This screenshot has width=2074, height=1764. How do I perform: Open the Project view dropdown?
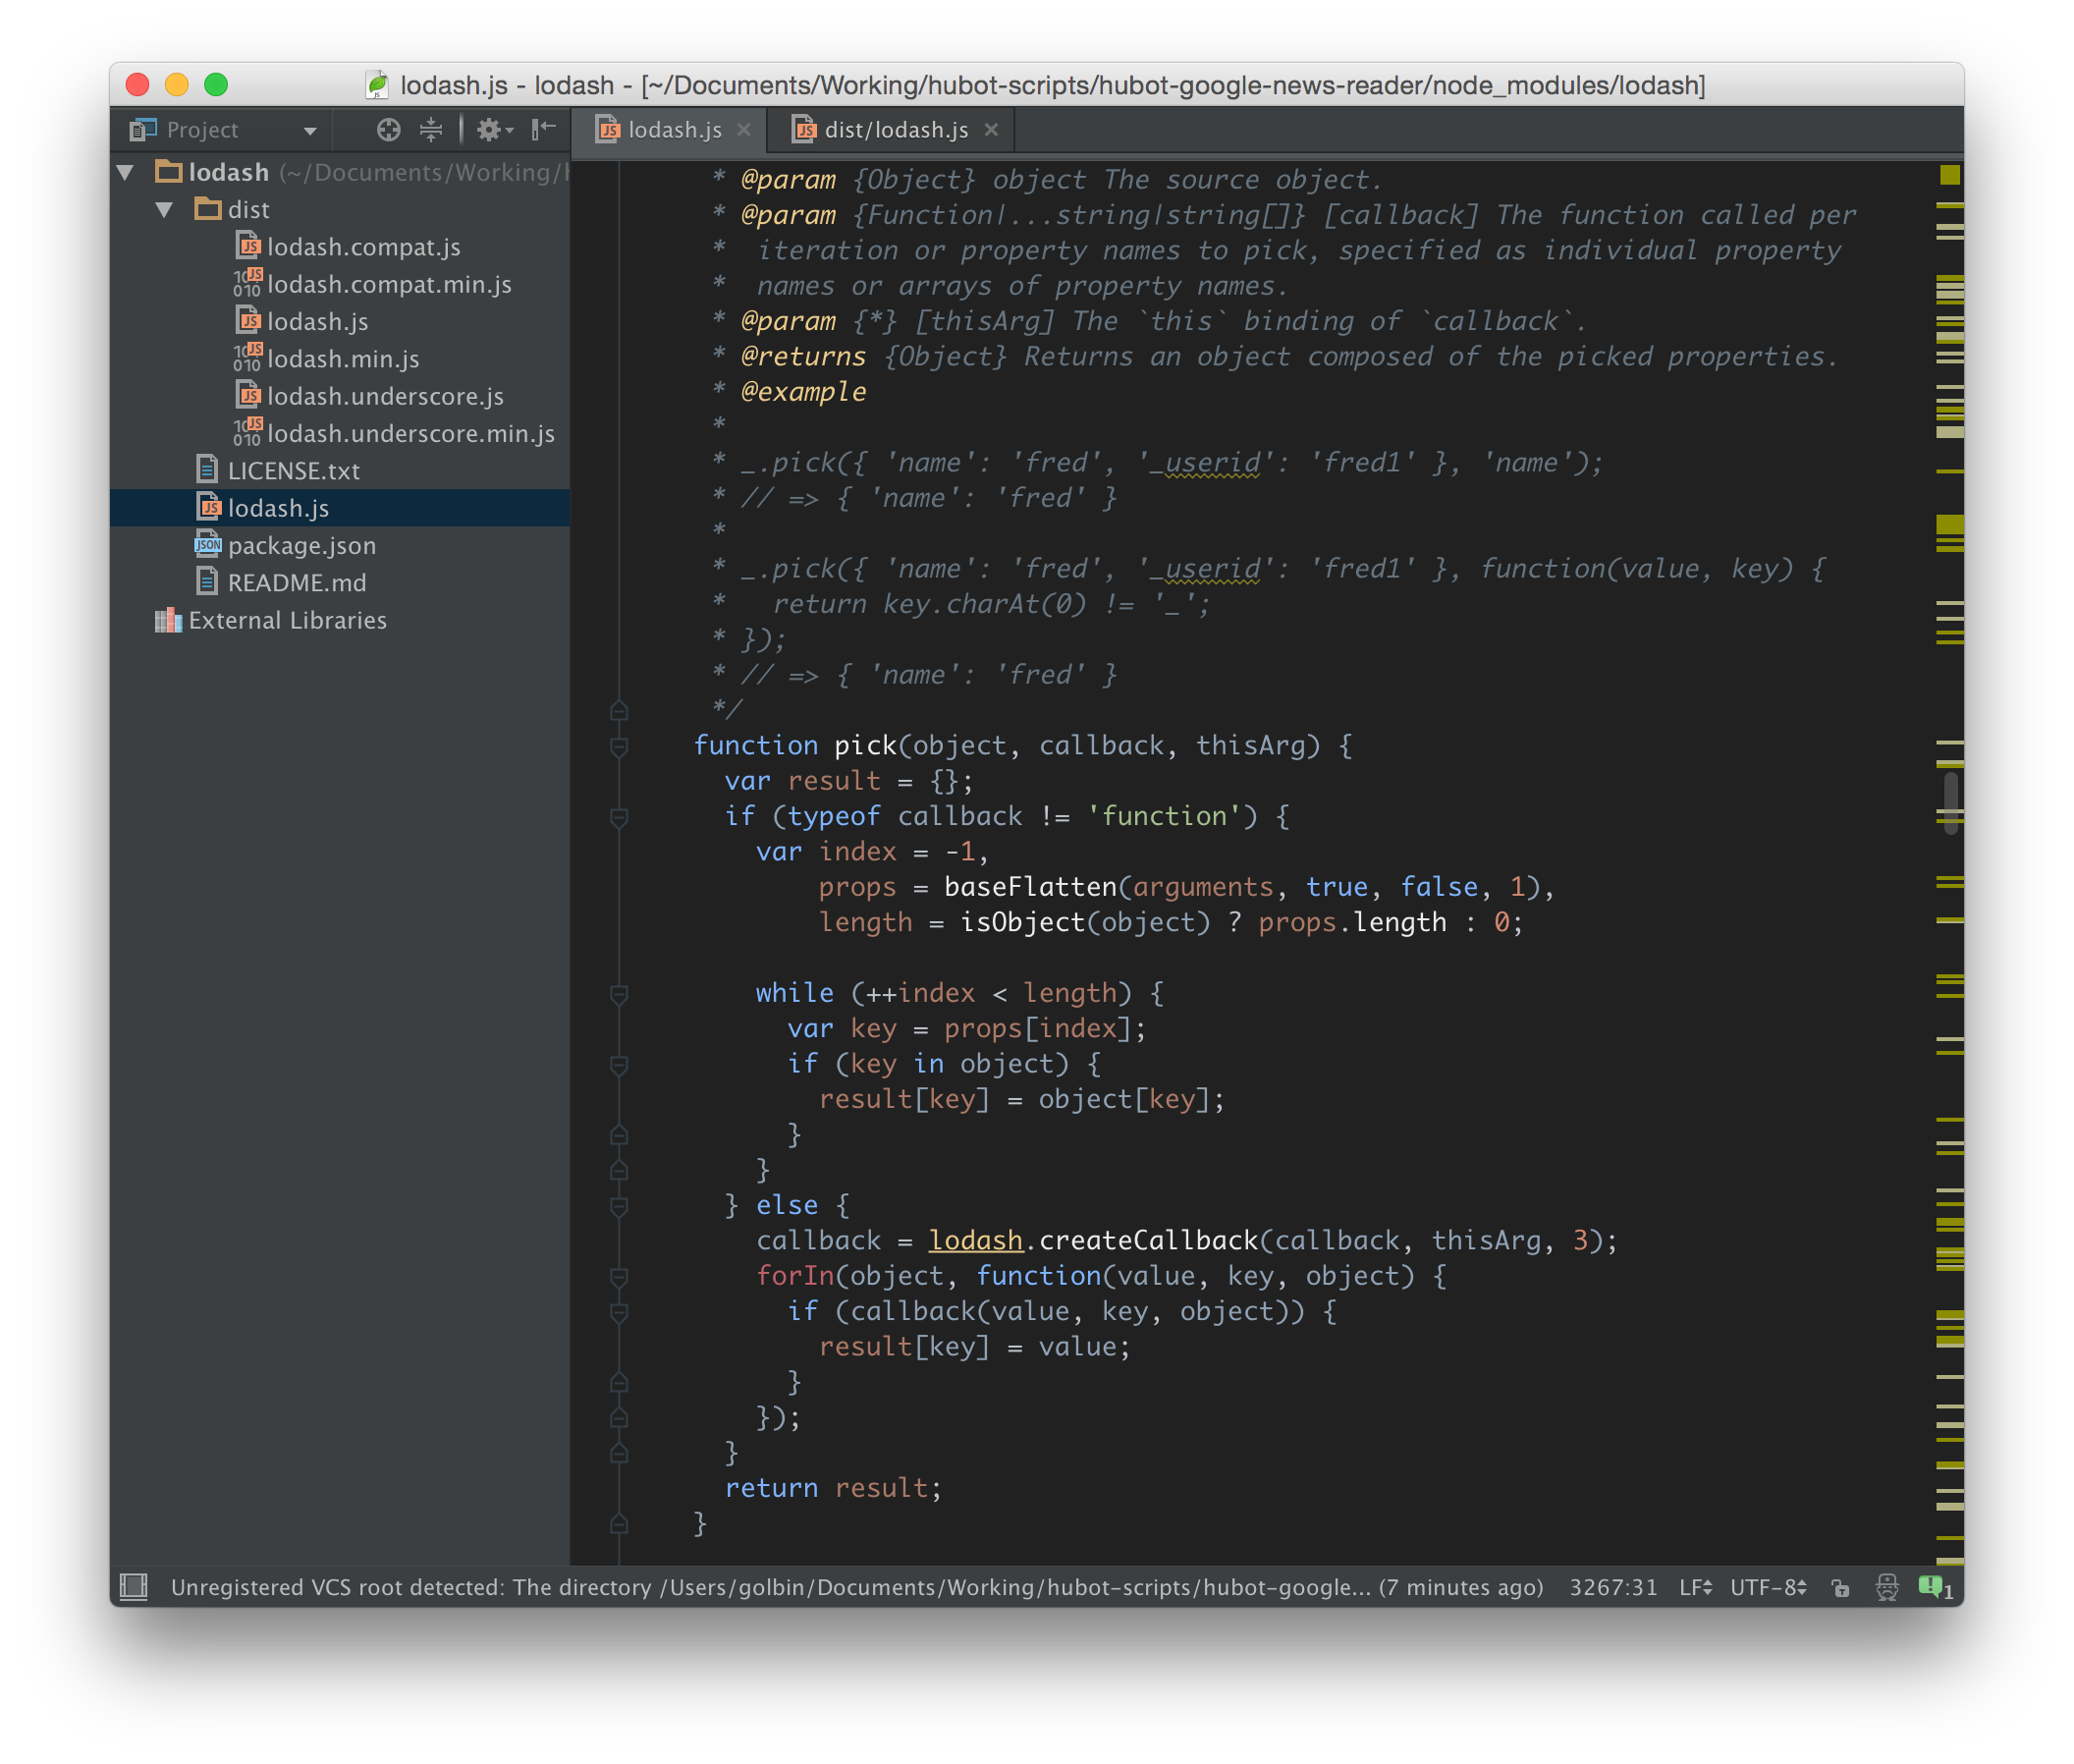309,130
